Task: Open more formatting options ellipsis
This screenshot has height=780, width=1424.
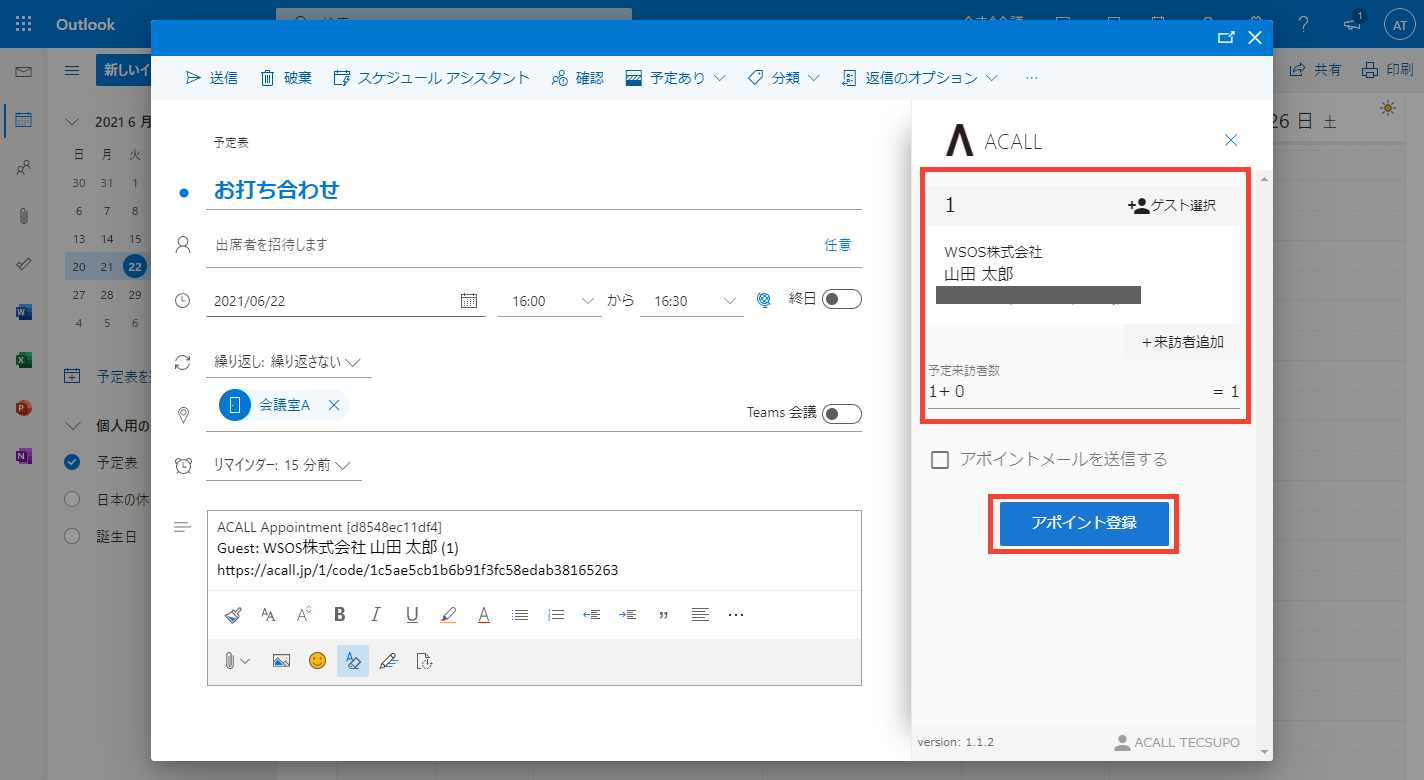Action: tap(736, 615)
